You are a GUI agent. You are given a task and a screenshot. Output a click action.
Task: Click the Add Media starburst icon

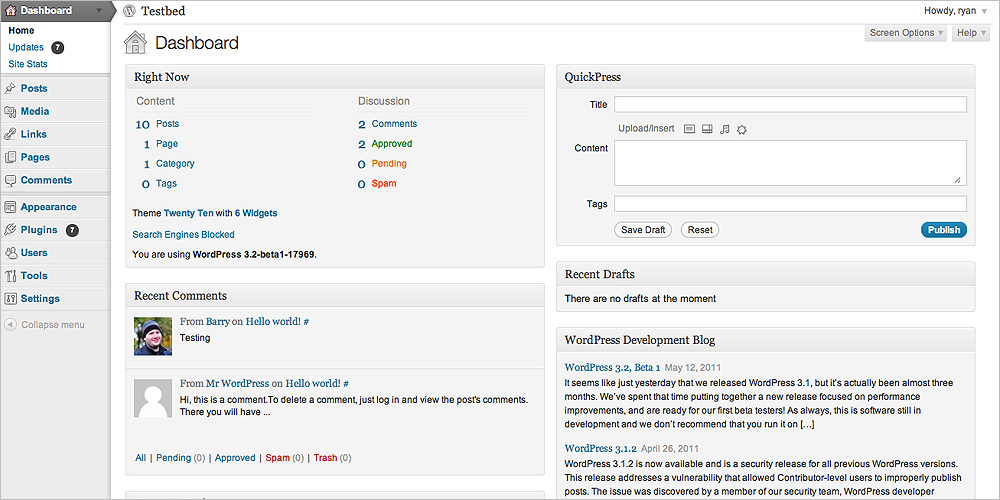[741, 129]
